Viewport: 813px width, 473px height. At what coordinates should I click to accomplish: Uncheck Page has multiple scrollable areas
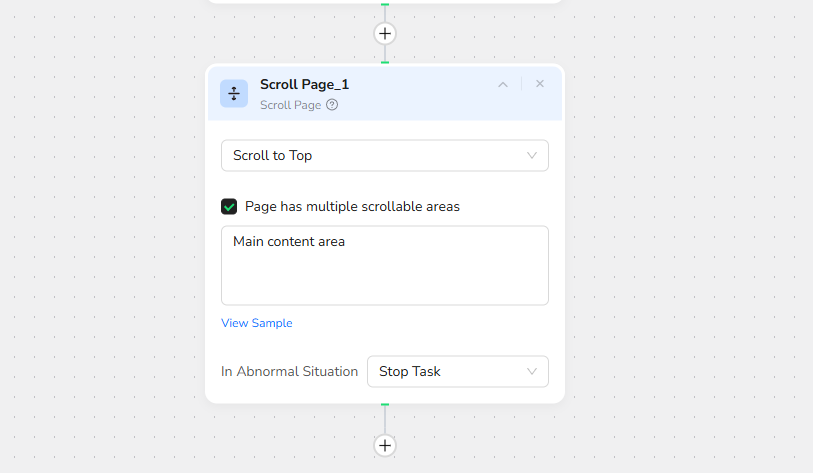[229, 207]
